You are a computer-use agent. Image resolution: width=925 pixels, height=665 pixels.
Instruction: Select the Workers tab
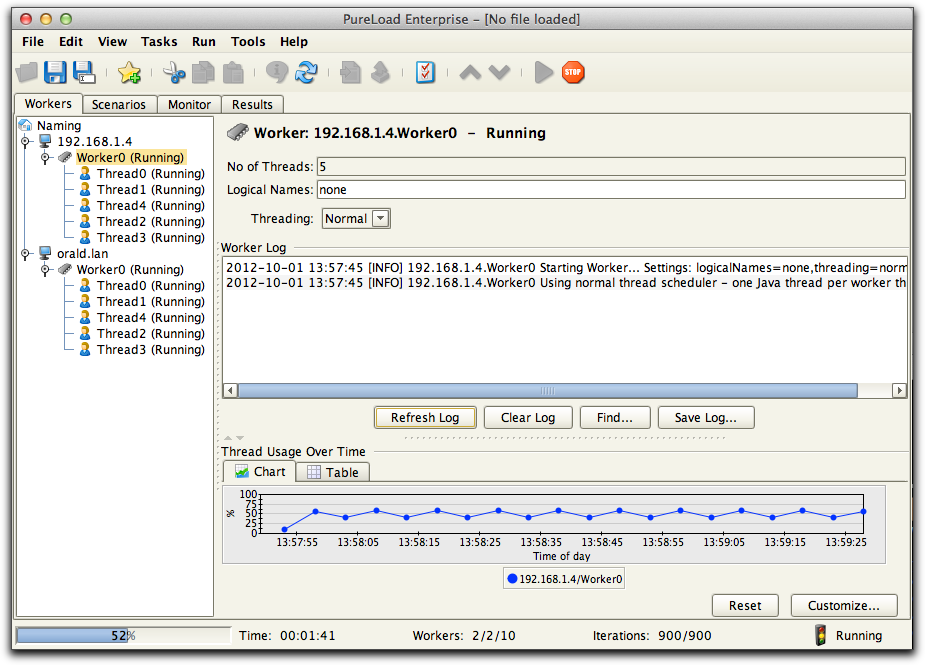click(x=48, y=104)
